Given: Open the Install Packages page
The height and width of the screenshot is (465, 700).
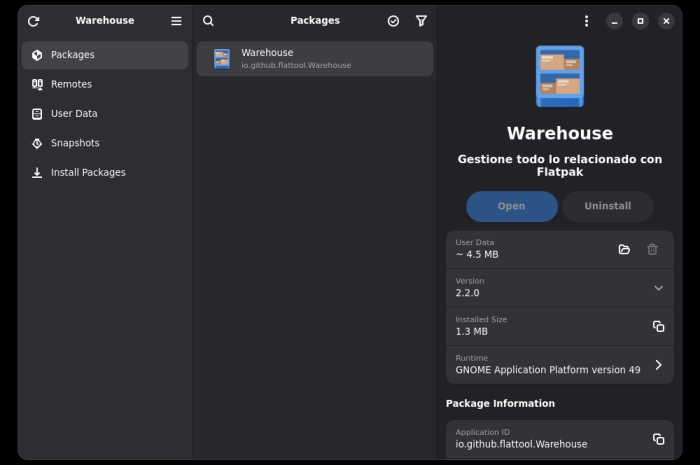Looking at the screenshot, I should pos(105,173).
